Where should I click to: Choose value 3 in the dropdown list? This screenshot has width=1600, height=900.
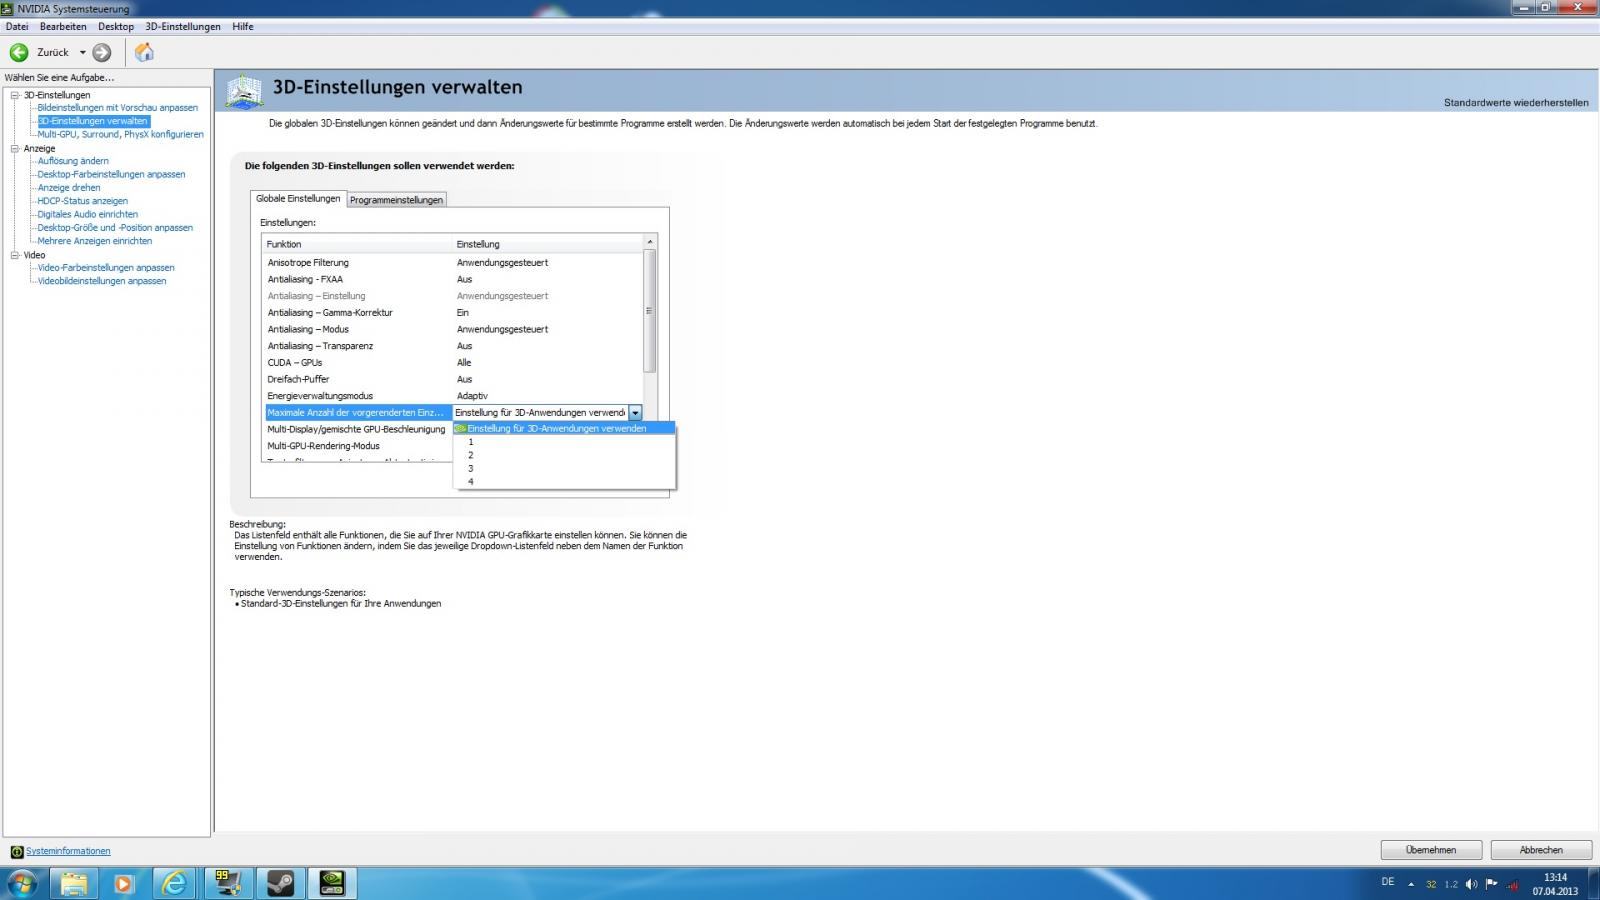[564, 468]
